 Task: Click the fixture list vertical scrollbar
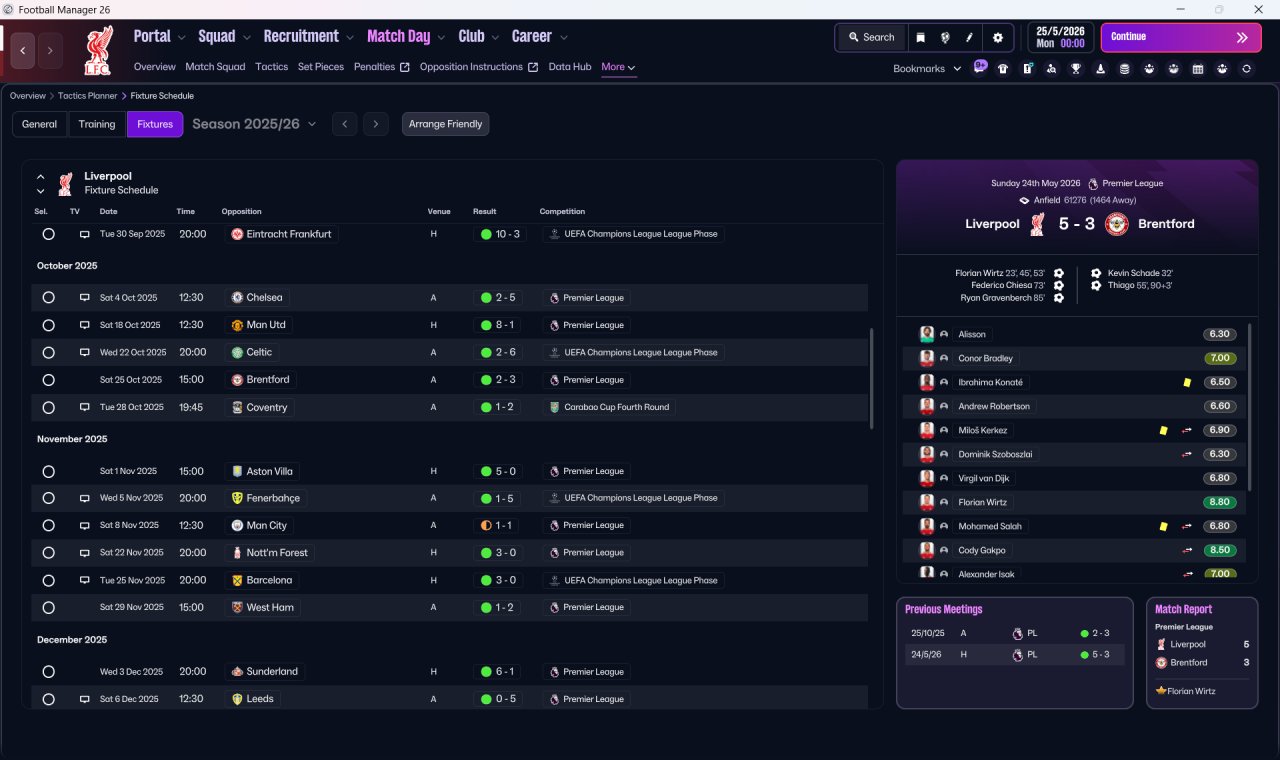[872, 378]
